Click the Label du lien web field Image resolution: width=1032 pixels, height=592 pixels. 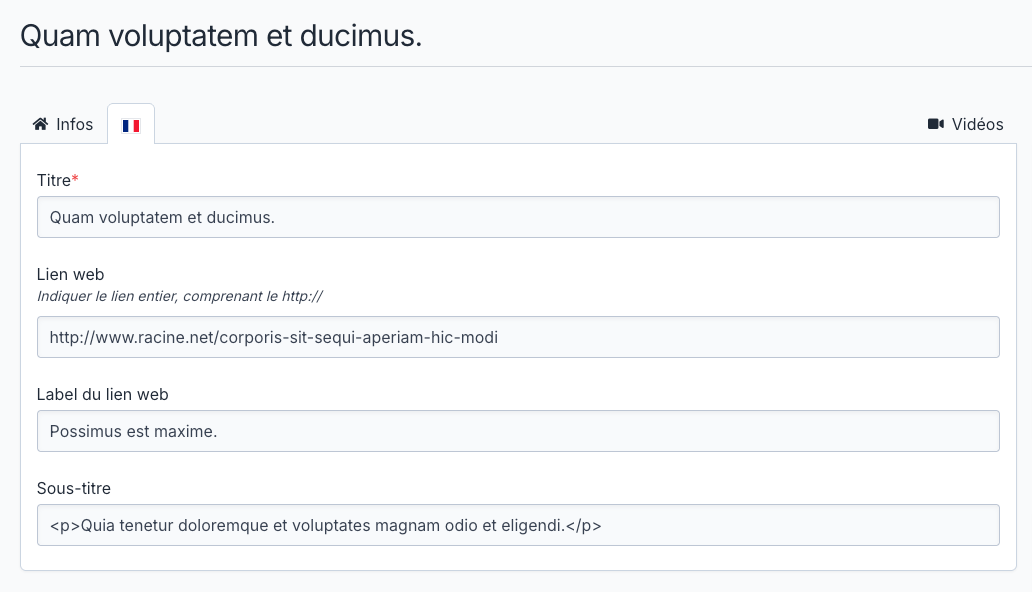[x=518, y=431]
